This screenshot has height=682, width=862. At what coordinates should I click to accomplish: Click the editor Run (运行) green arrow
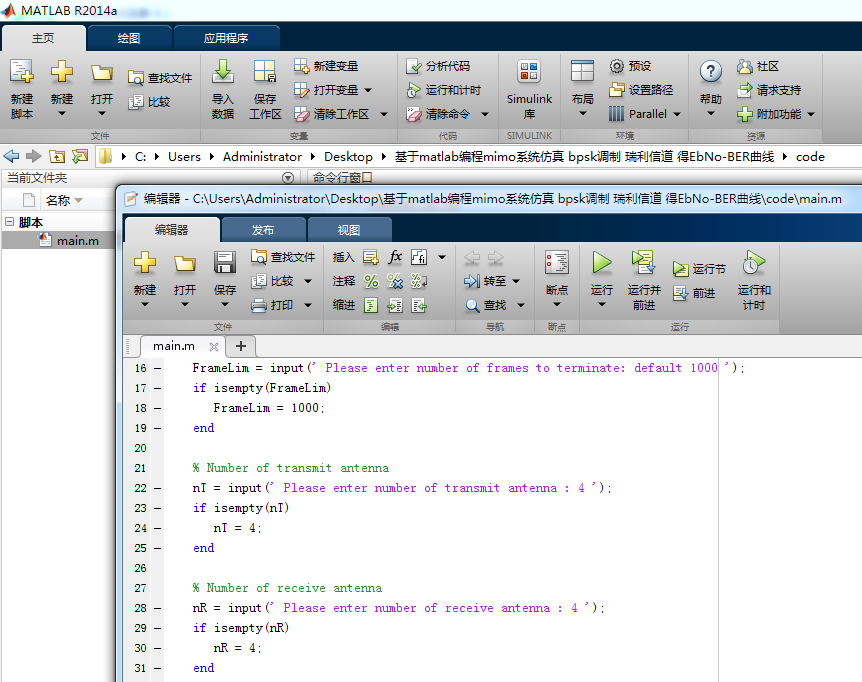click(601, 263)
